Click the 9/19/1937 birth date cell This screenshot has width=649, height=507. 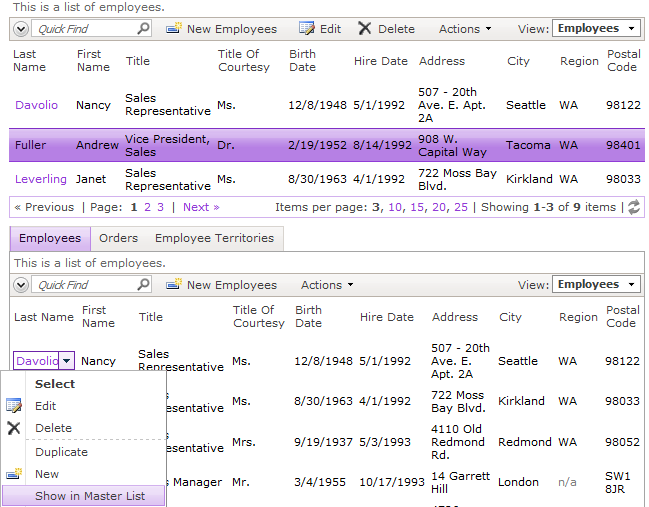pyautogui.click(x=323, y=442)
